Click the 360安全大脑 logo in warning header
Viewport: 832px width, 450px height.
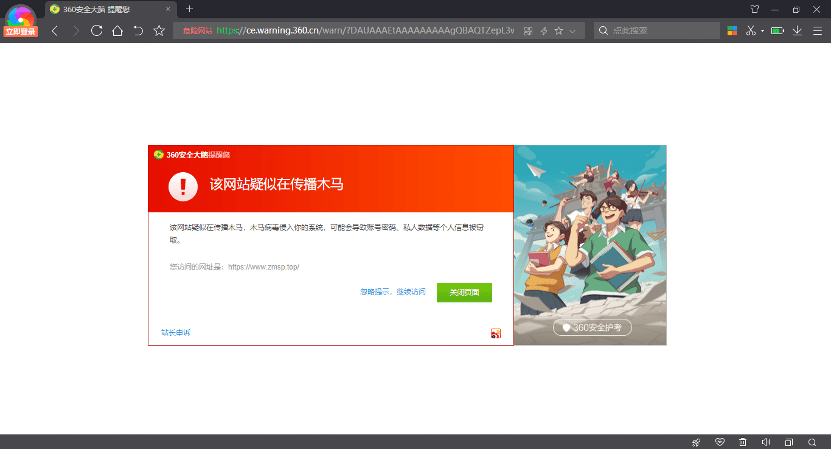click(192, 155)
